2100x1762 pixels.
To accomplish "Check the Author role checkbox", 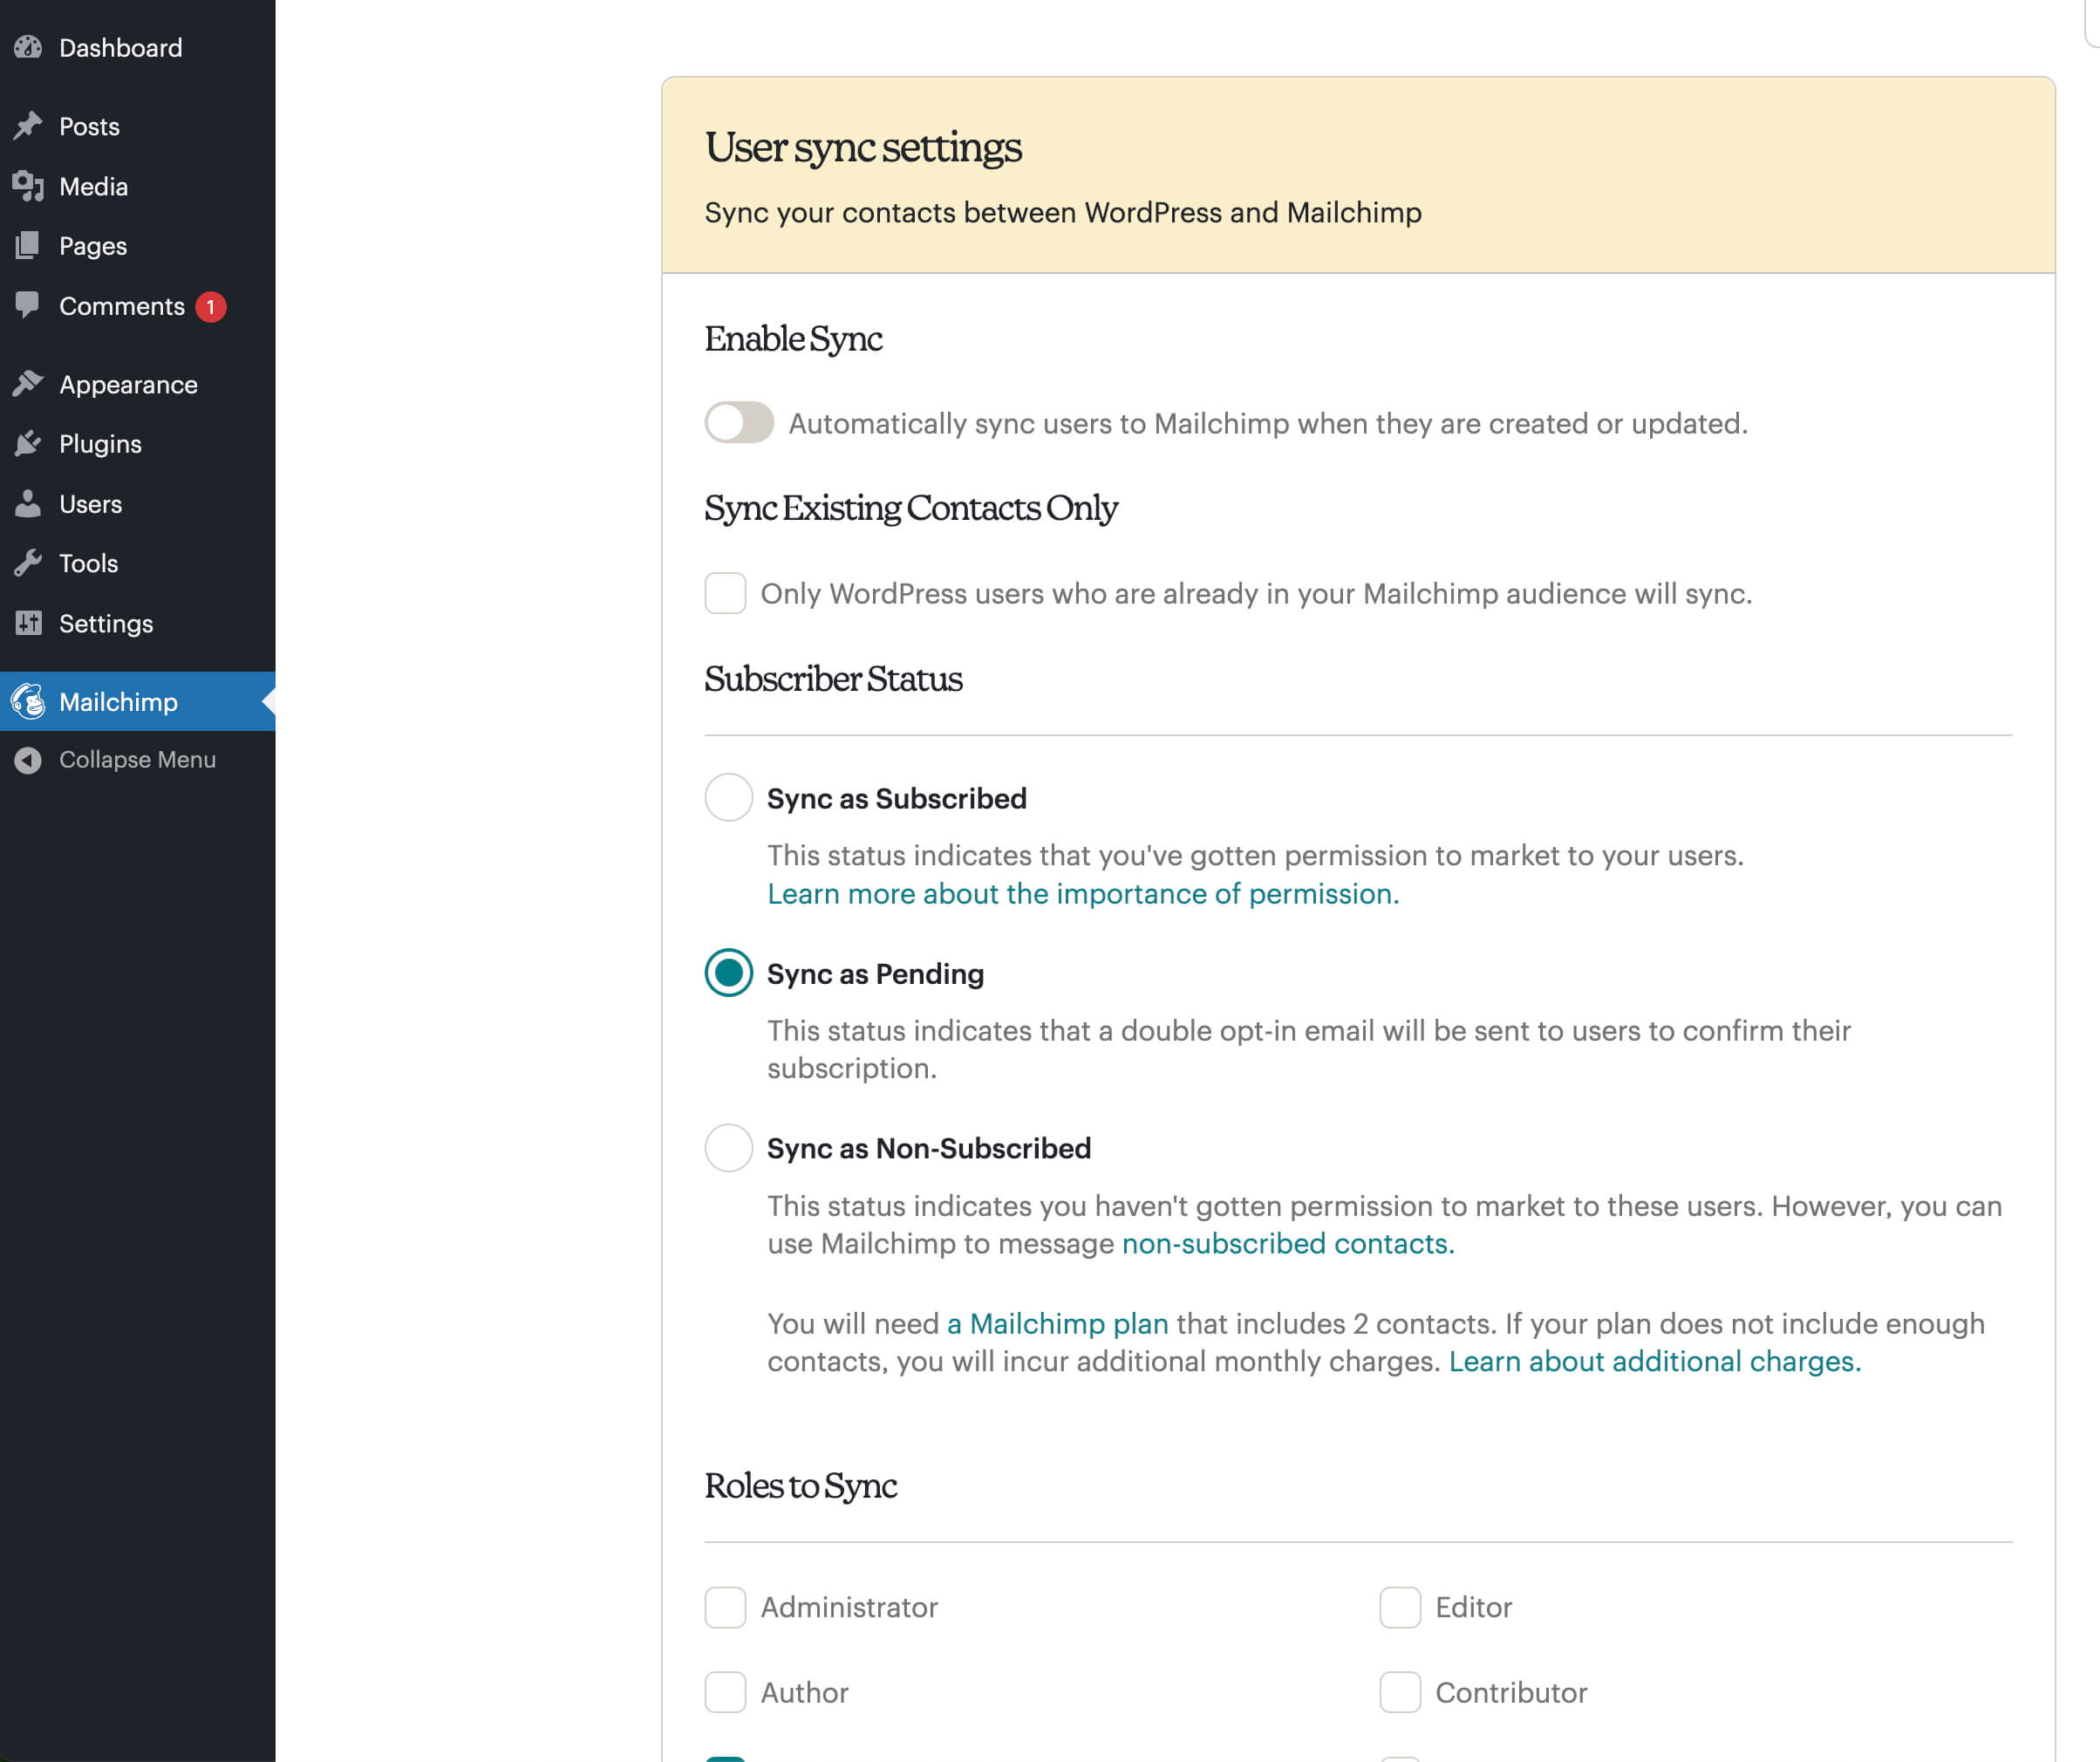I will pyautogui.click(x=725, y=1692).
